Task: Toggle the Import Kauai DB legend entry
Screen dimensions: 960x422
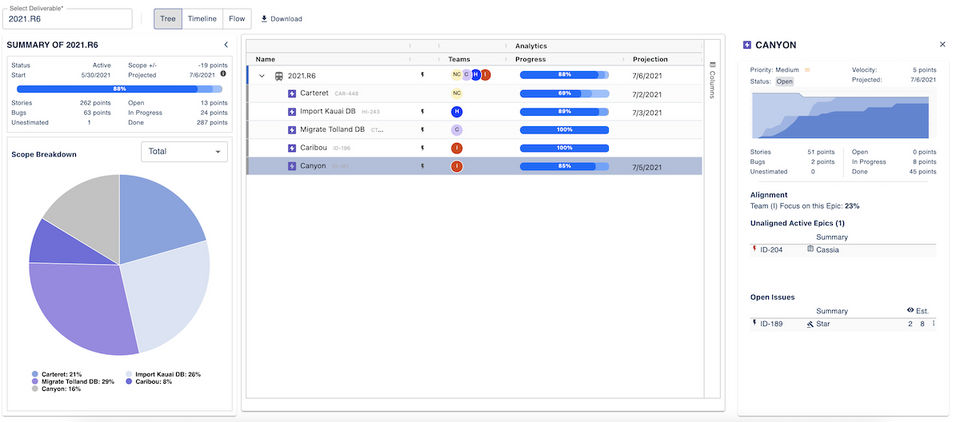Action: [x=163, y=374]
